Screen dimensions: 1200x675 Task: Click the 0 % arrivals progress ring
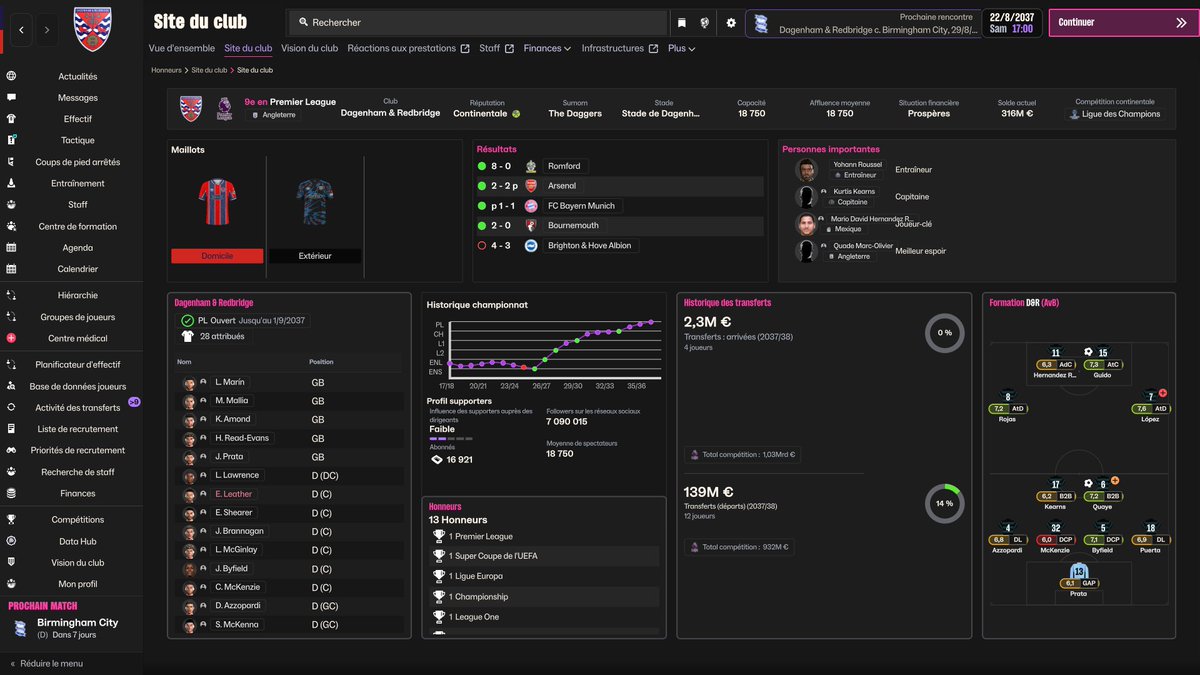pos(945,333)
